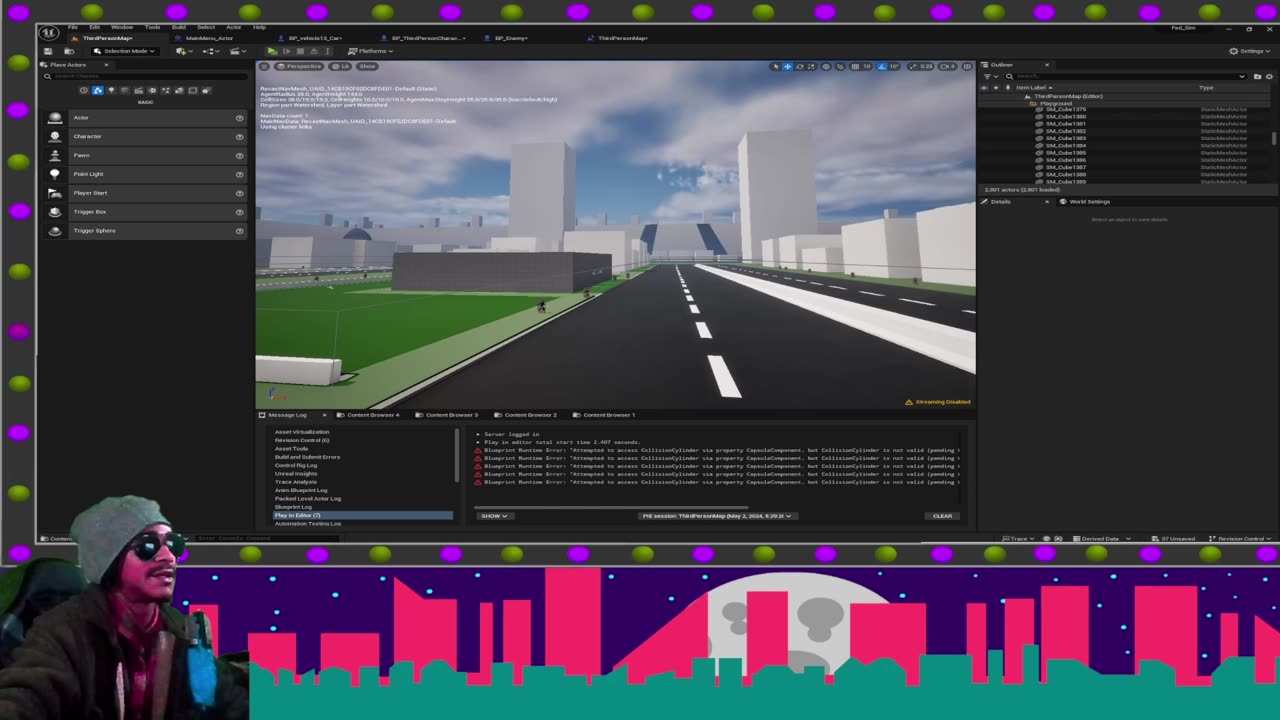Maximize or restore the viewport layout icon
The height and width of the screenshot is (720, 1280).
(x=967, y=66)
